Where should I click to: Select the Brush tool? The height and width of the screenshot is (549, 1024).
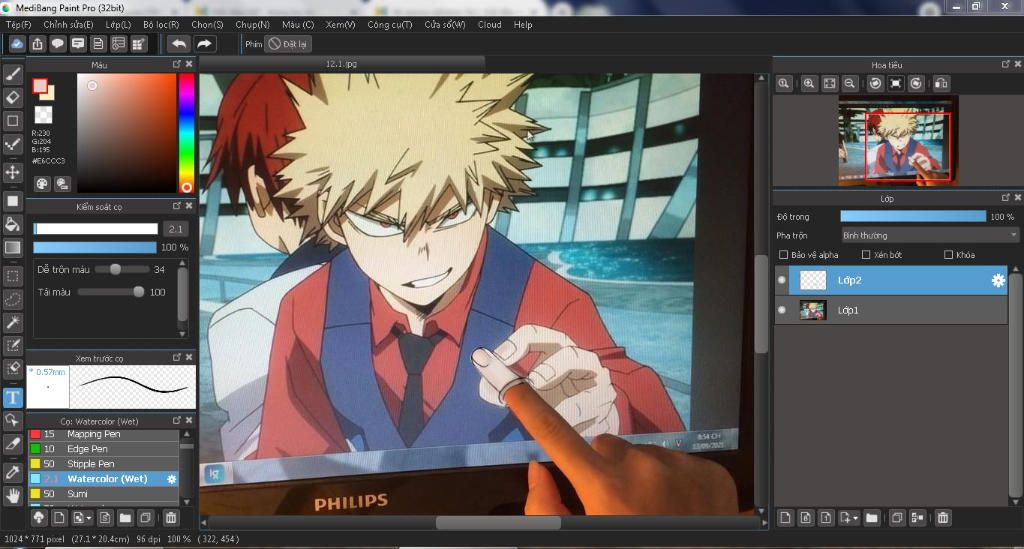tap(12, 74)
